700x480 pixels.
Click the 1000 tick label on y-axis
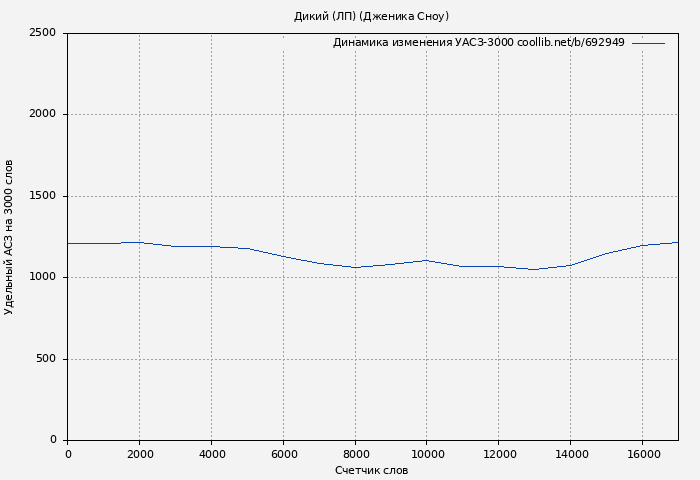[42, 277]
